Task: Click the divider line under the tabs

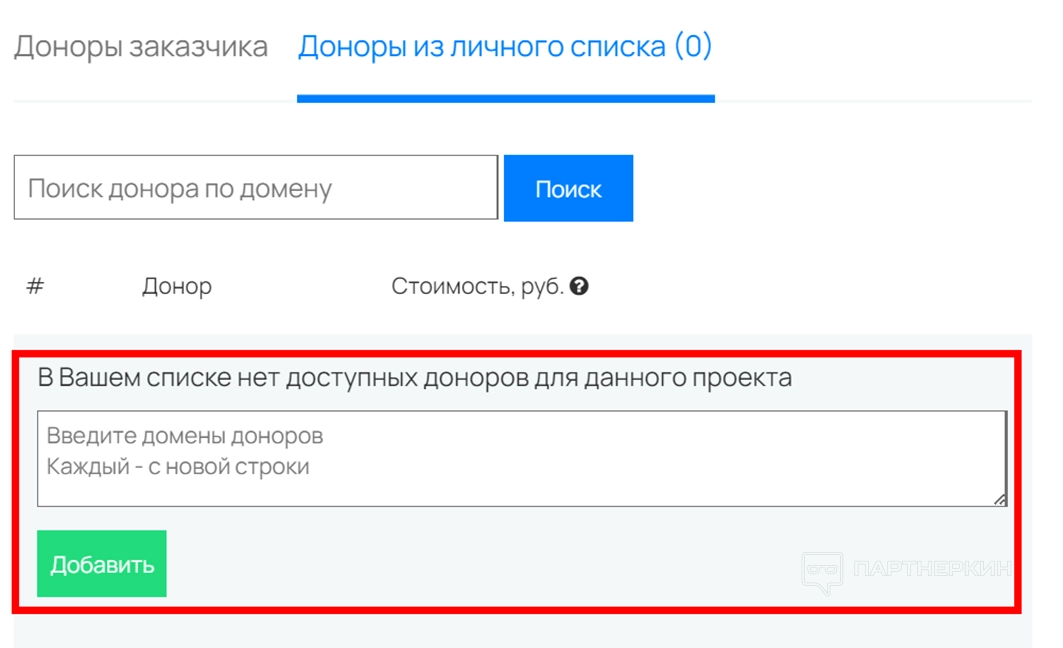Action: click(870, 101)
